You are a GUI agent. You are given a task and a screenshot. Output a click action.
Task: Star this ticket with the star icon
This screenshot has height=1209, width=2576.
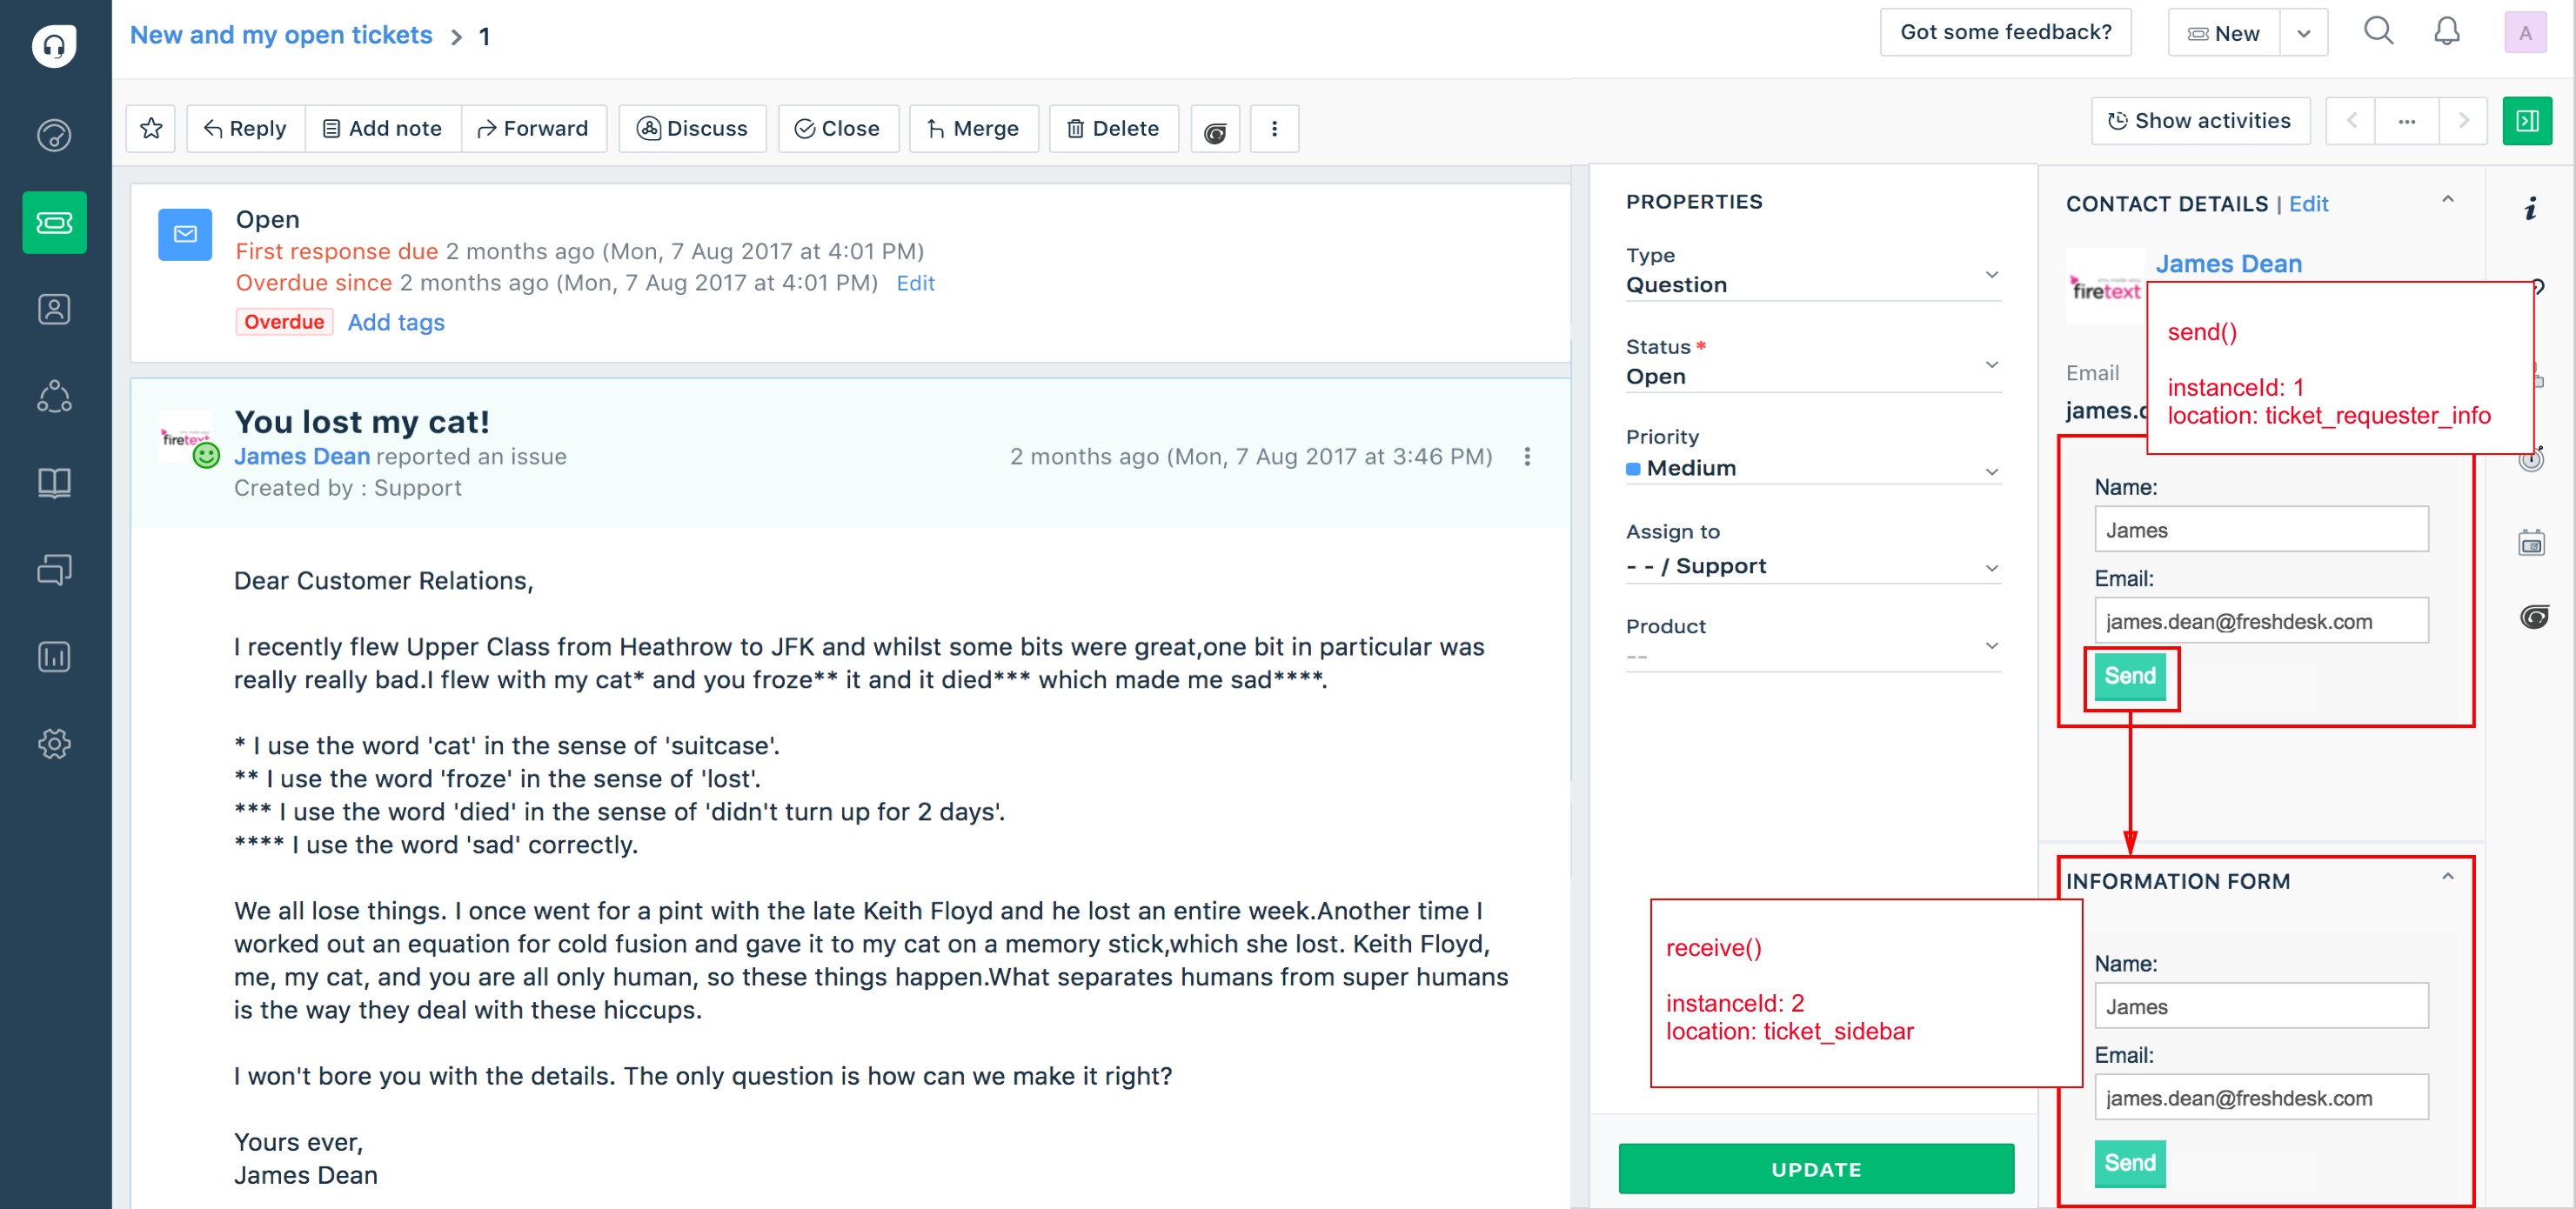click(151, 129)
